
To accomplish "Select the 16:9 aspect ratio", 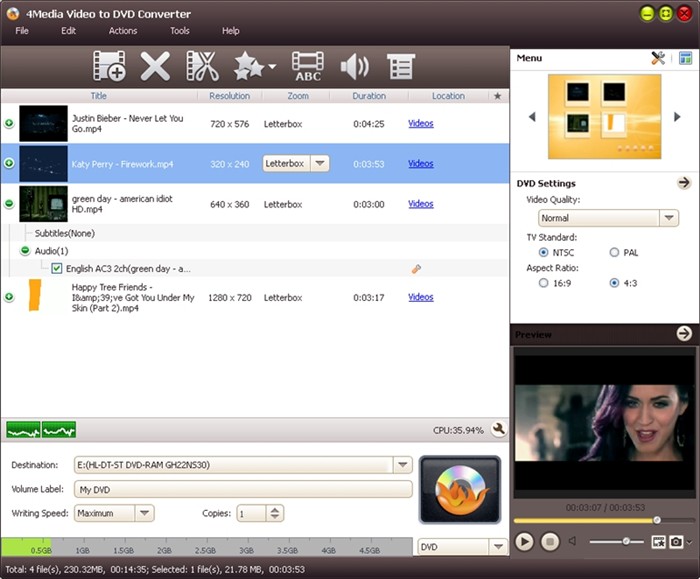I will [x=543, y=283].
